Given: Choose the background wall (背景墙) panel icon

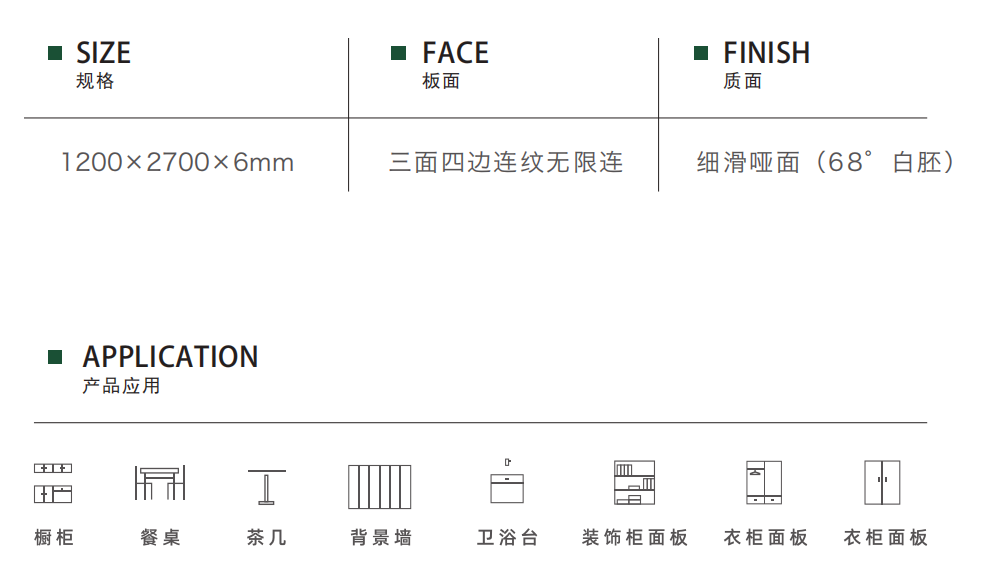Looking at the screenshot, I should [380, 486].
